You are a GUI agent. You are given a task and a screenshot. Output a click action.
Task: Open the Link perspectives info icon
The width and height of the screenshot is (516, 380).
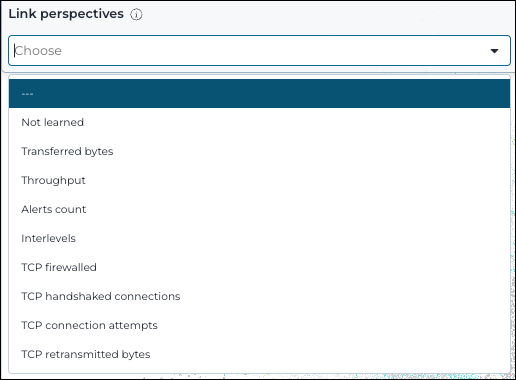click(136, 14)
